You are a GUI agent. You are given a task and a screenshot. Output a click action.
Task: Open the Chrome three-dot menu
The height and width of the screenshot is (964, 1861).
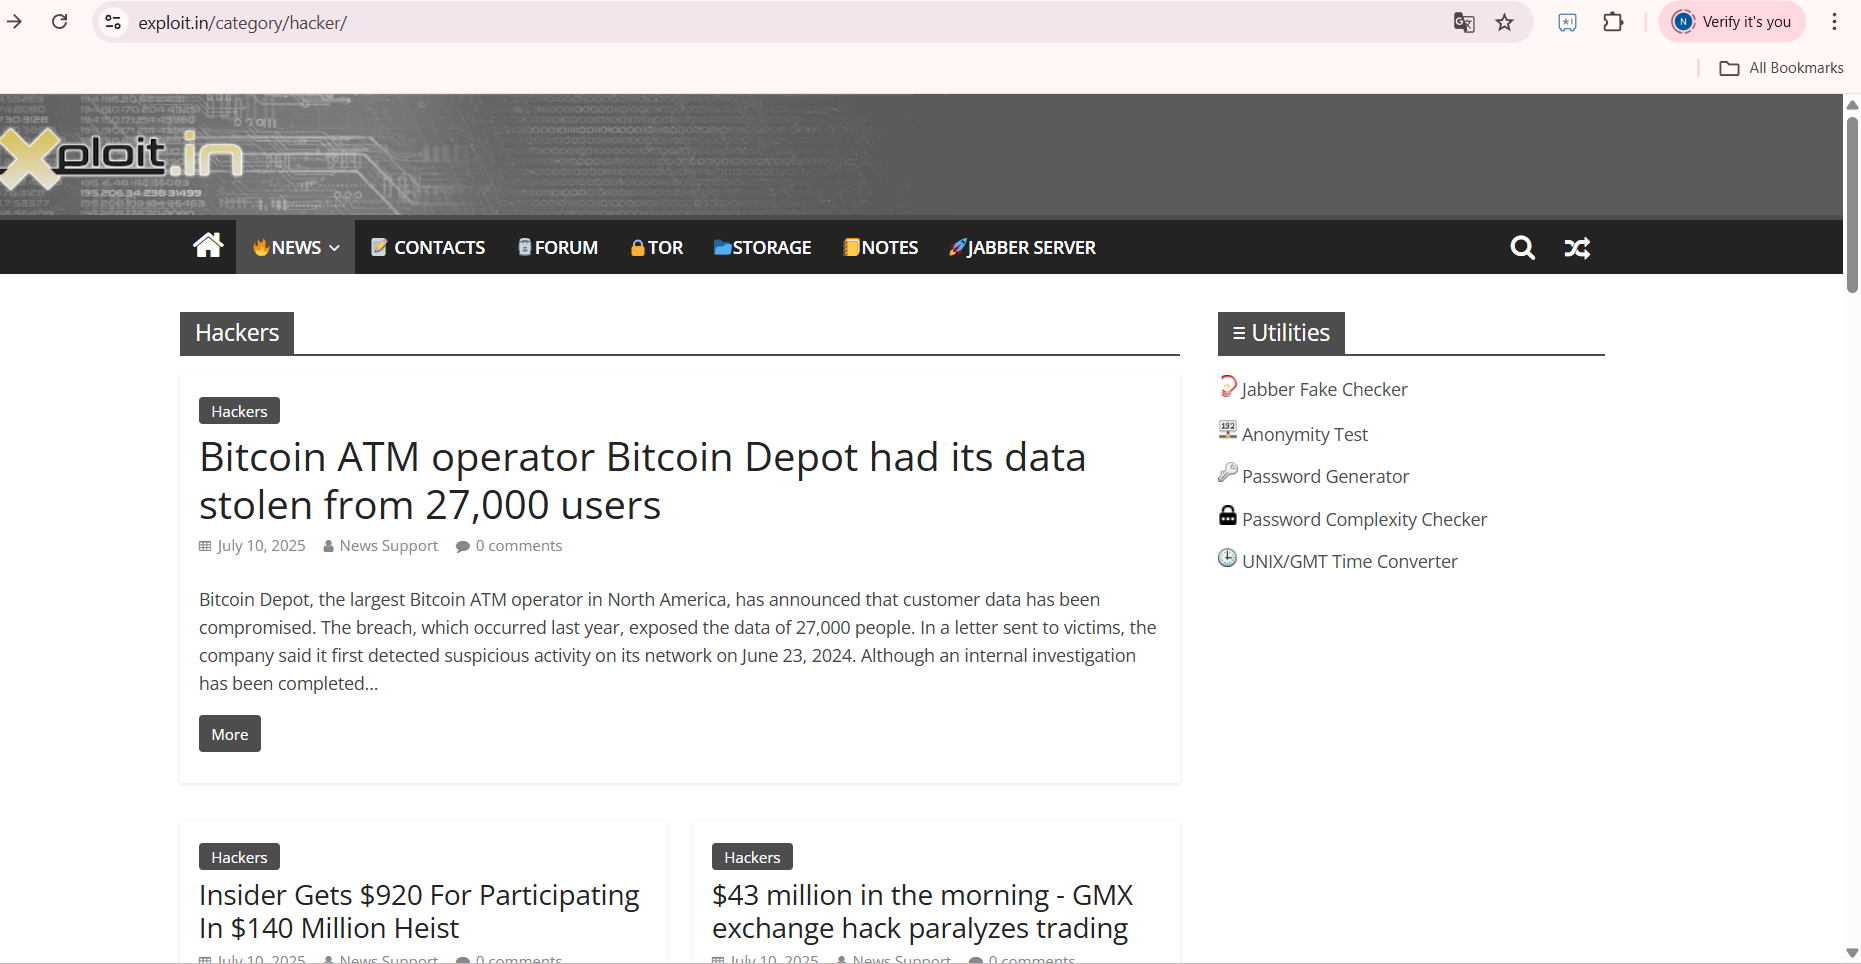(1835, 22)
